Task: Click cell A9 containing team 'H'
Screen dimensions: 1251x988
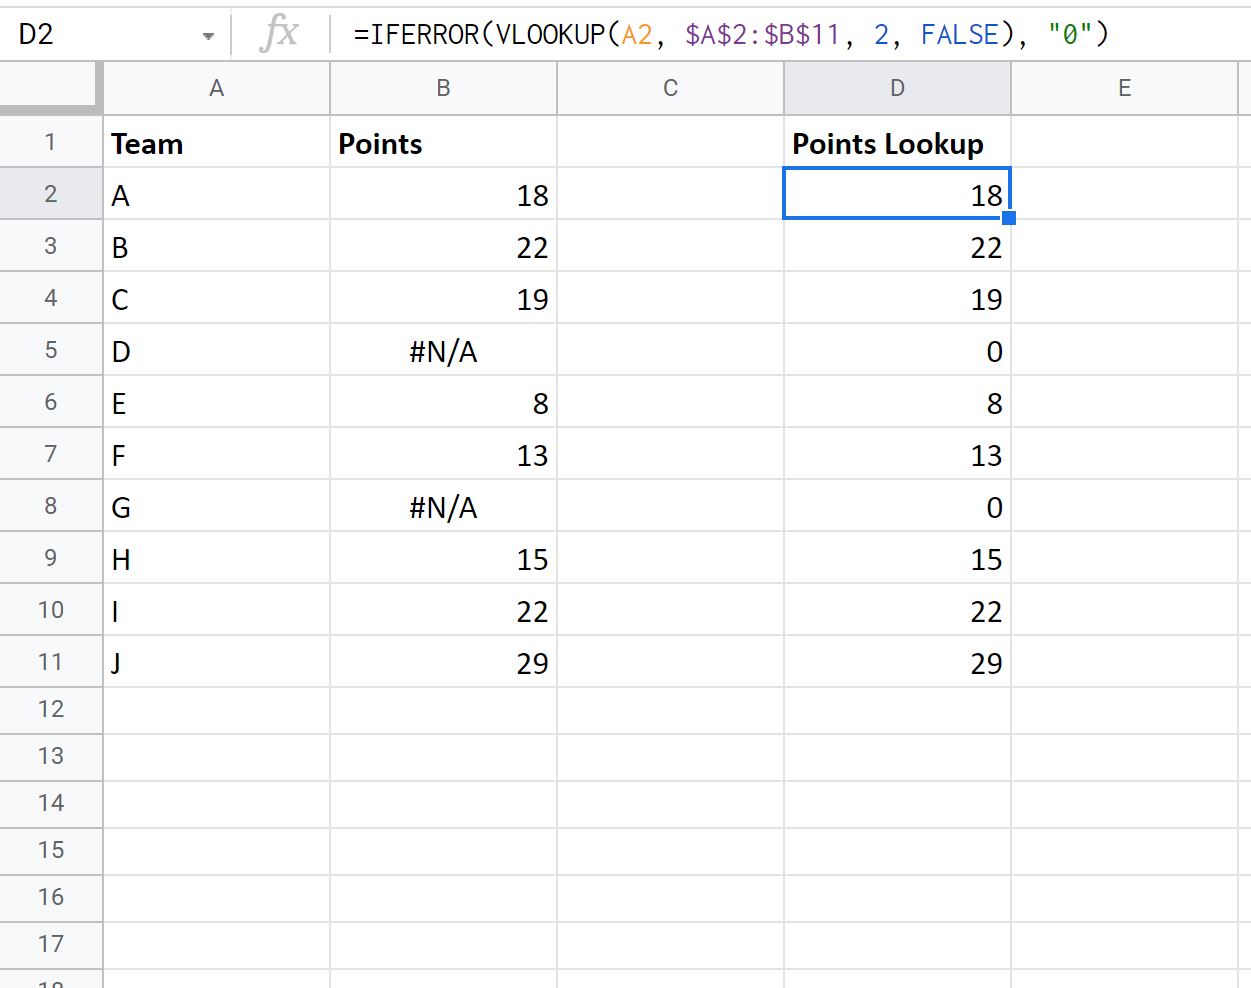Action: point(217,558)
